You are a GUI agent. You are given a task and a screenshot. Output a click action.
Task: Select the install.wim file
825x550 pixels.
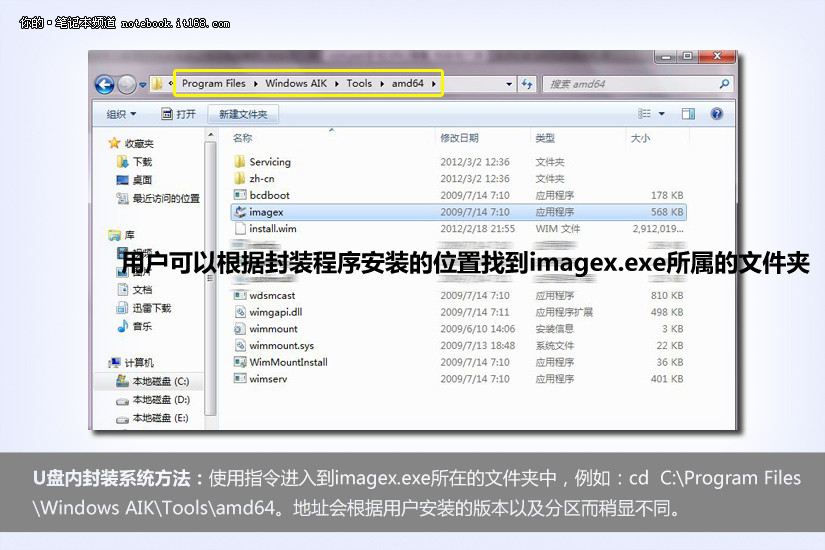pyautogui.click(x=273, y=229)
